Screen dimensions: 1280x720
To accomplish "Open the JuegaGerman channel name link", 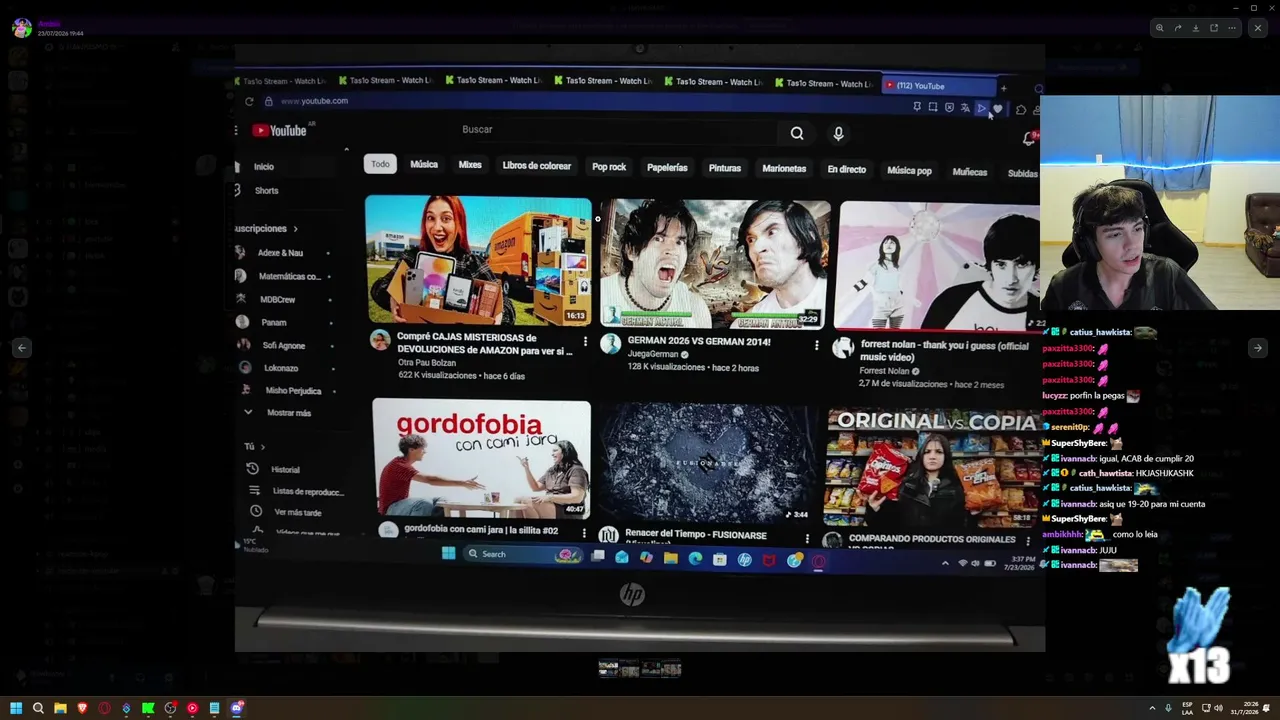I will click(x=654, y=355).
